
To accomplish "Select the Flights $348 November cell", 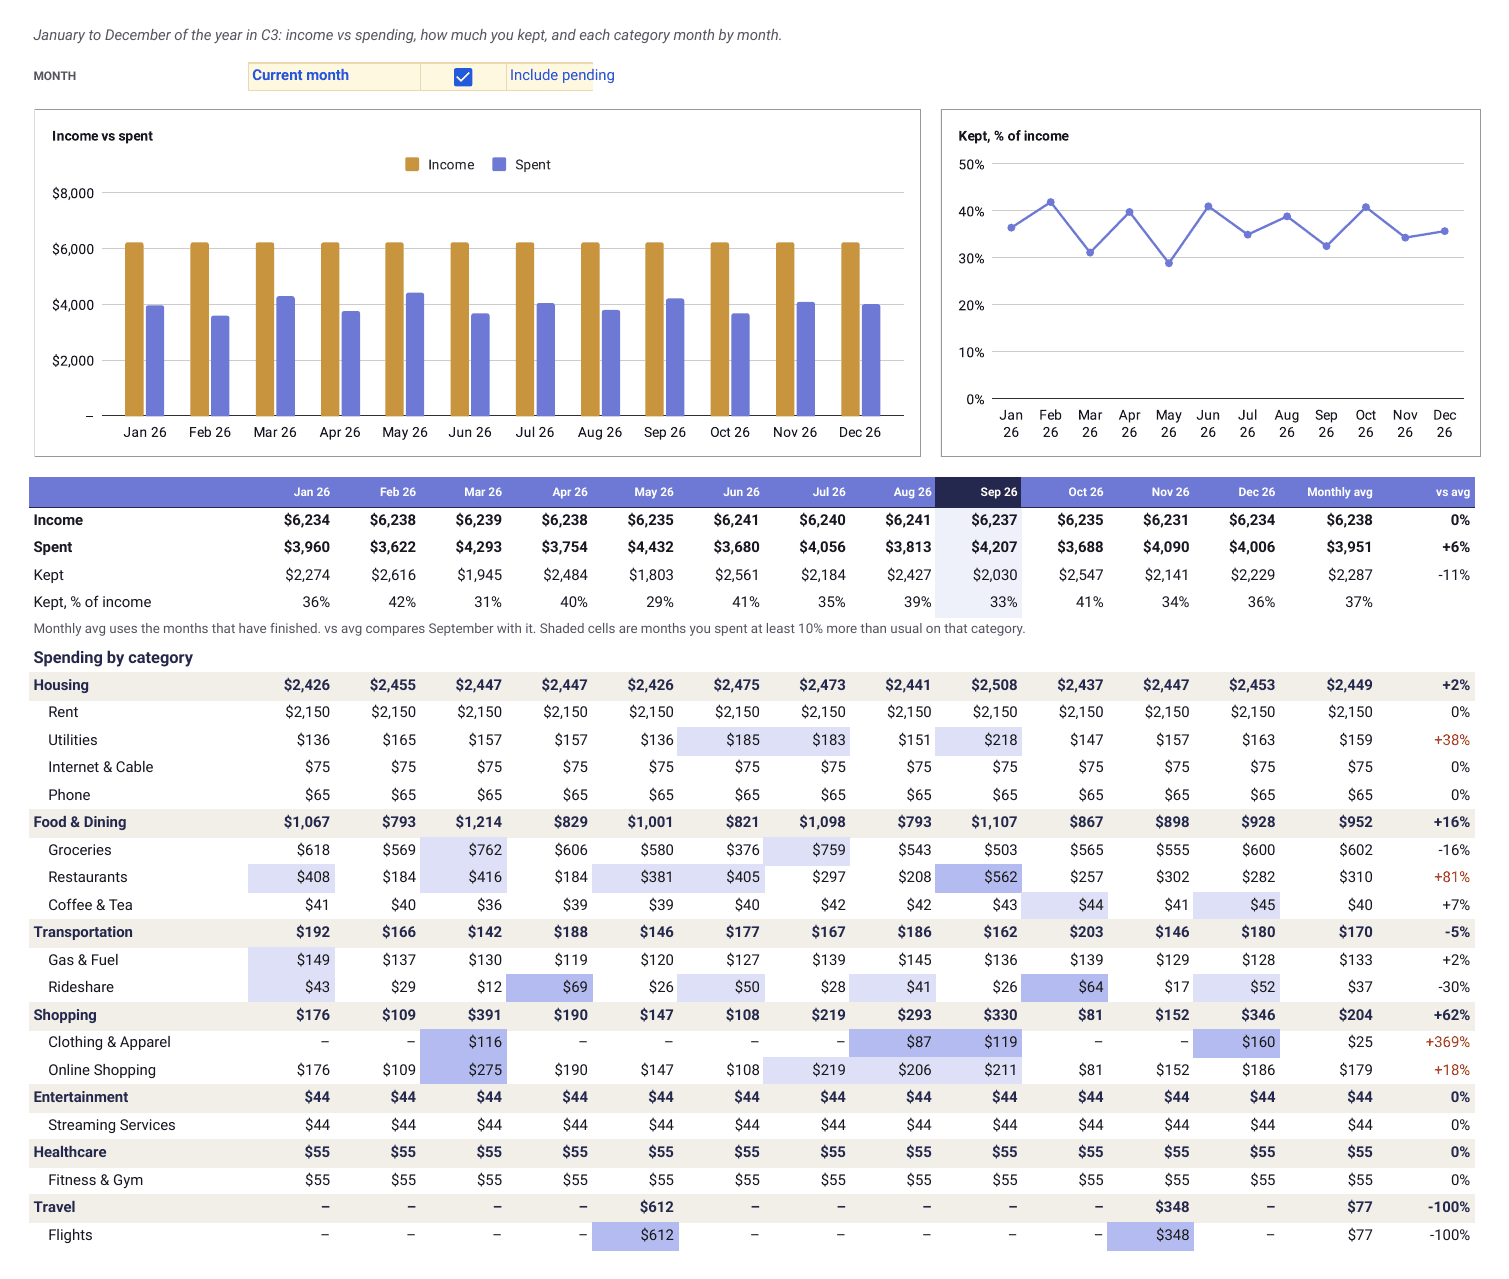I will click(1151, 1235).
